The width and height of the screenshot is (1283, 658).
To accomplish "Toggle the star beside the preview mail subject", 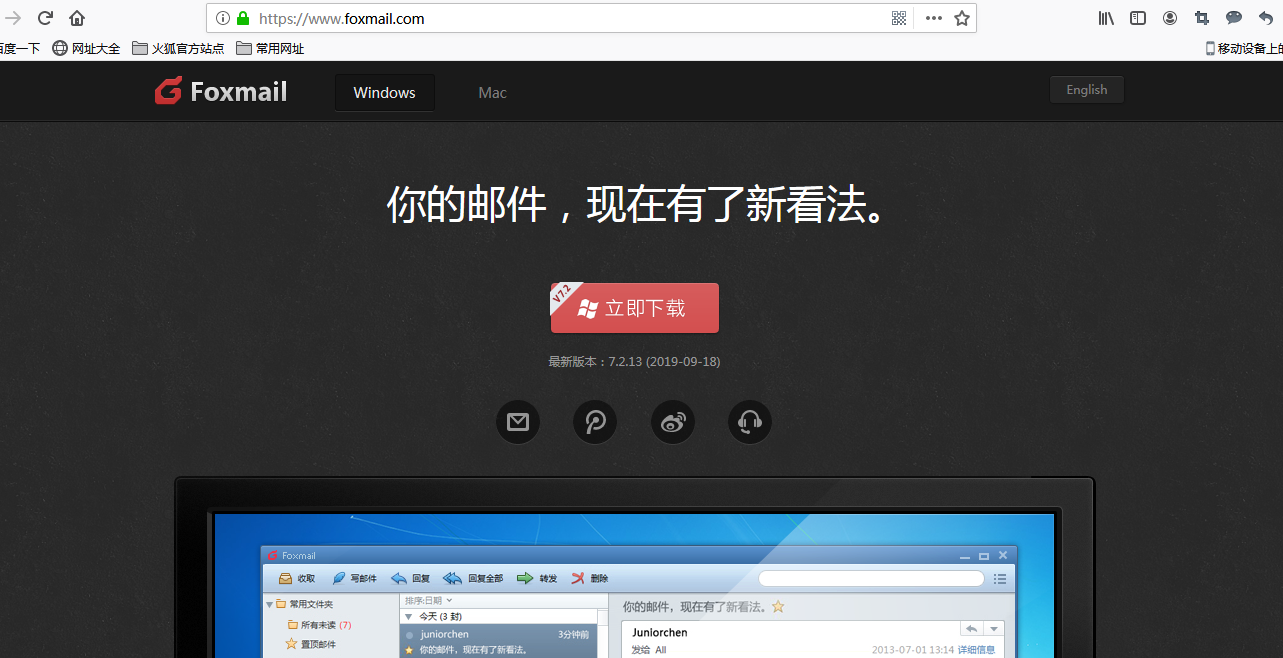I will (778, 607).
